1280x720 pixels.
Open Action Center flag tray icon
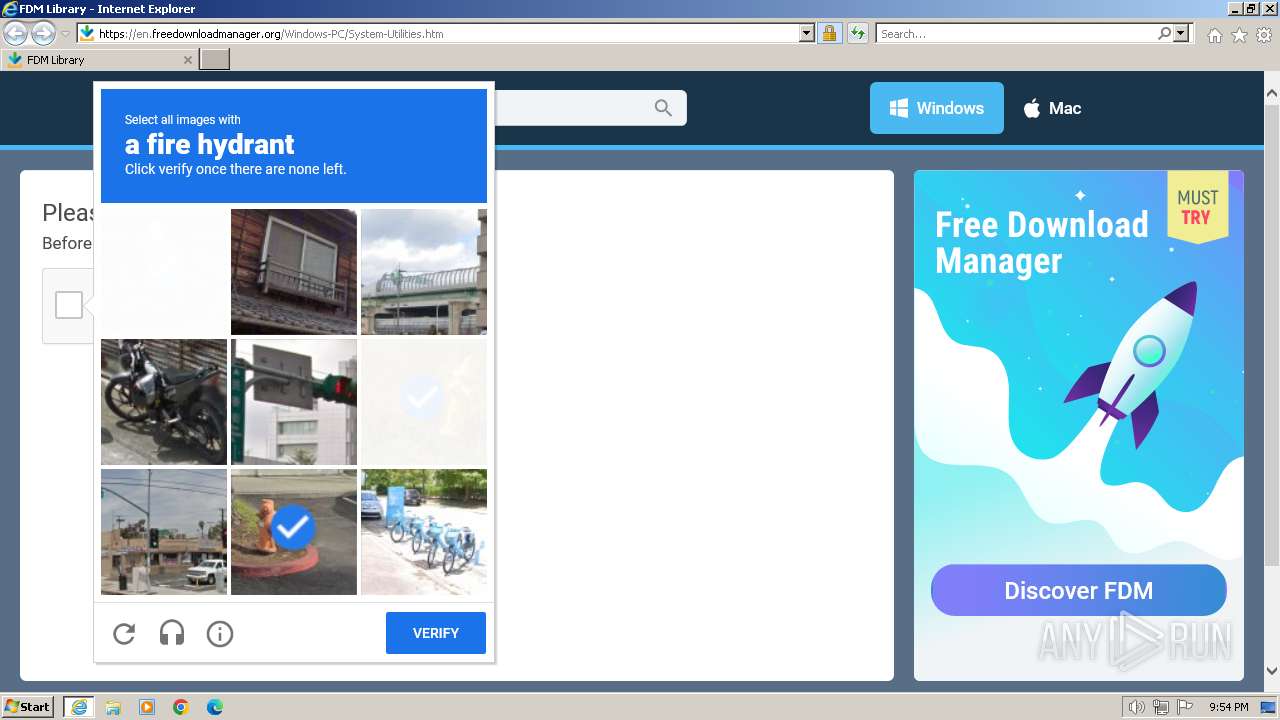pyautogui.click(x=1185, y=707)
